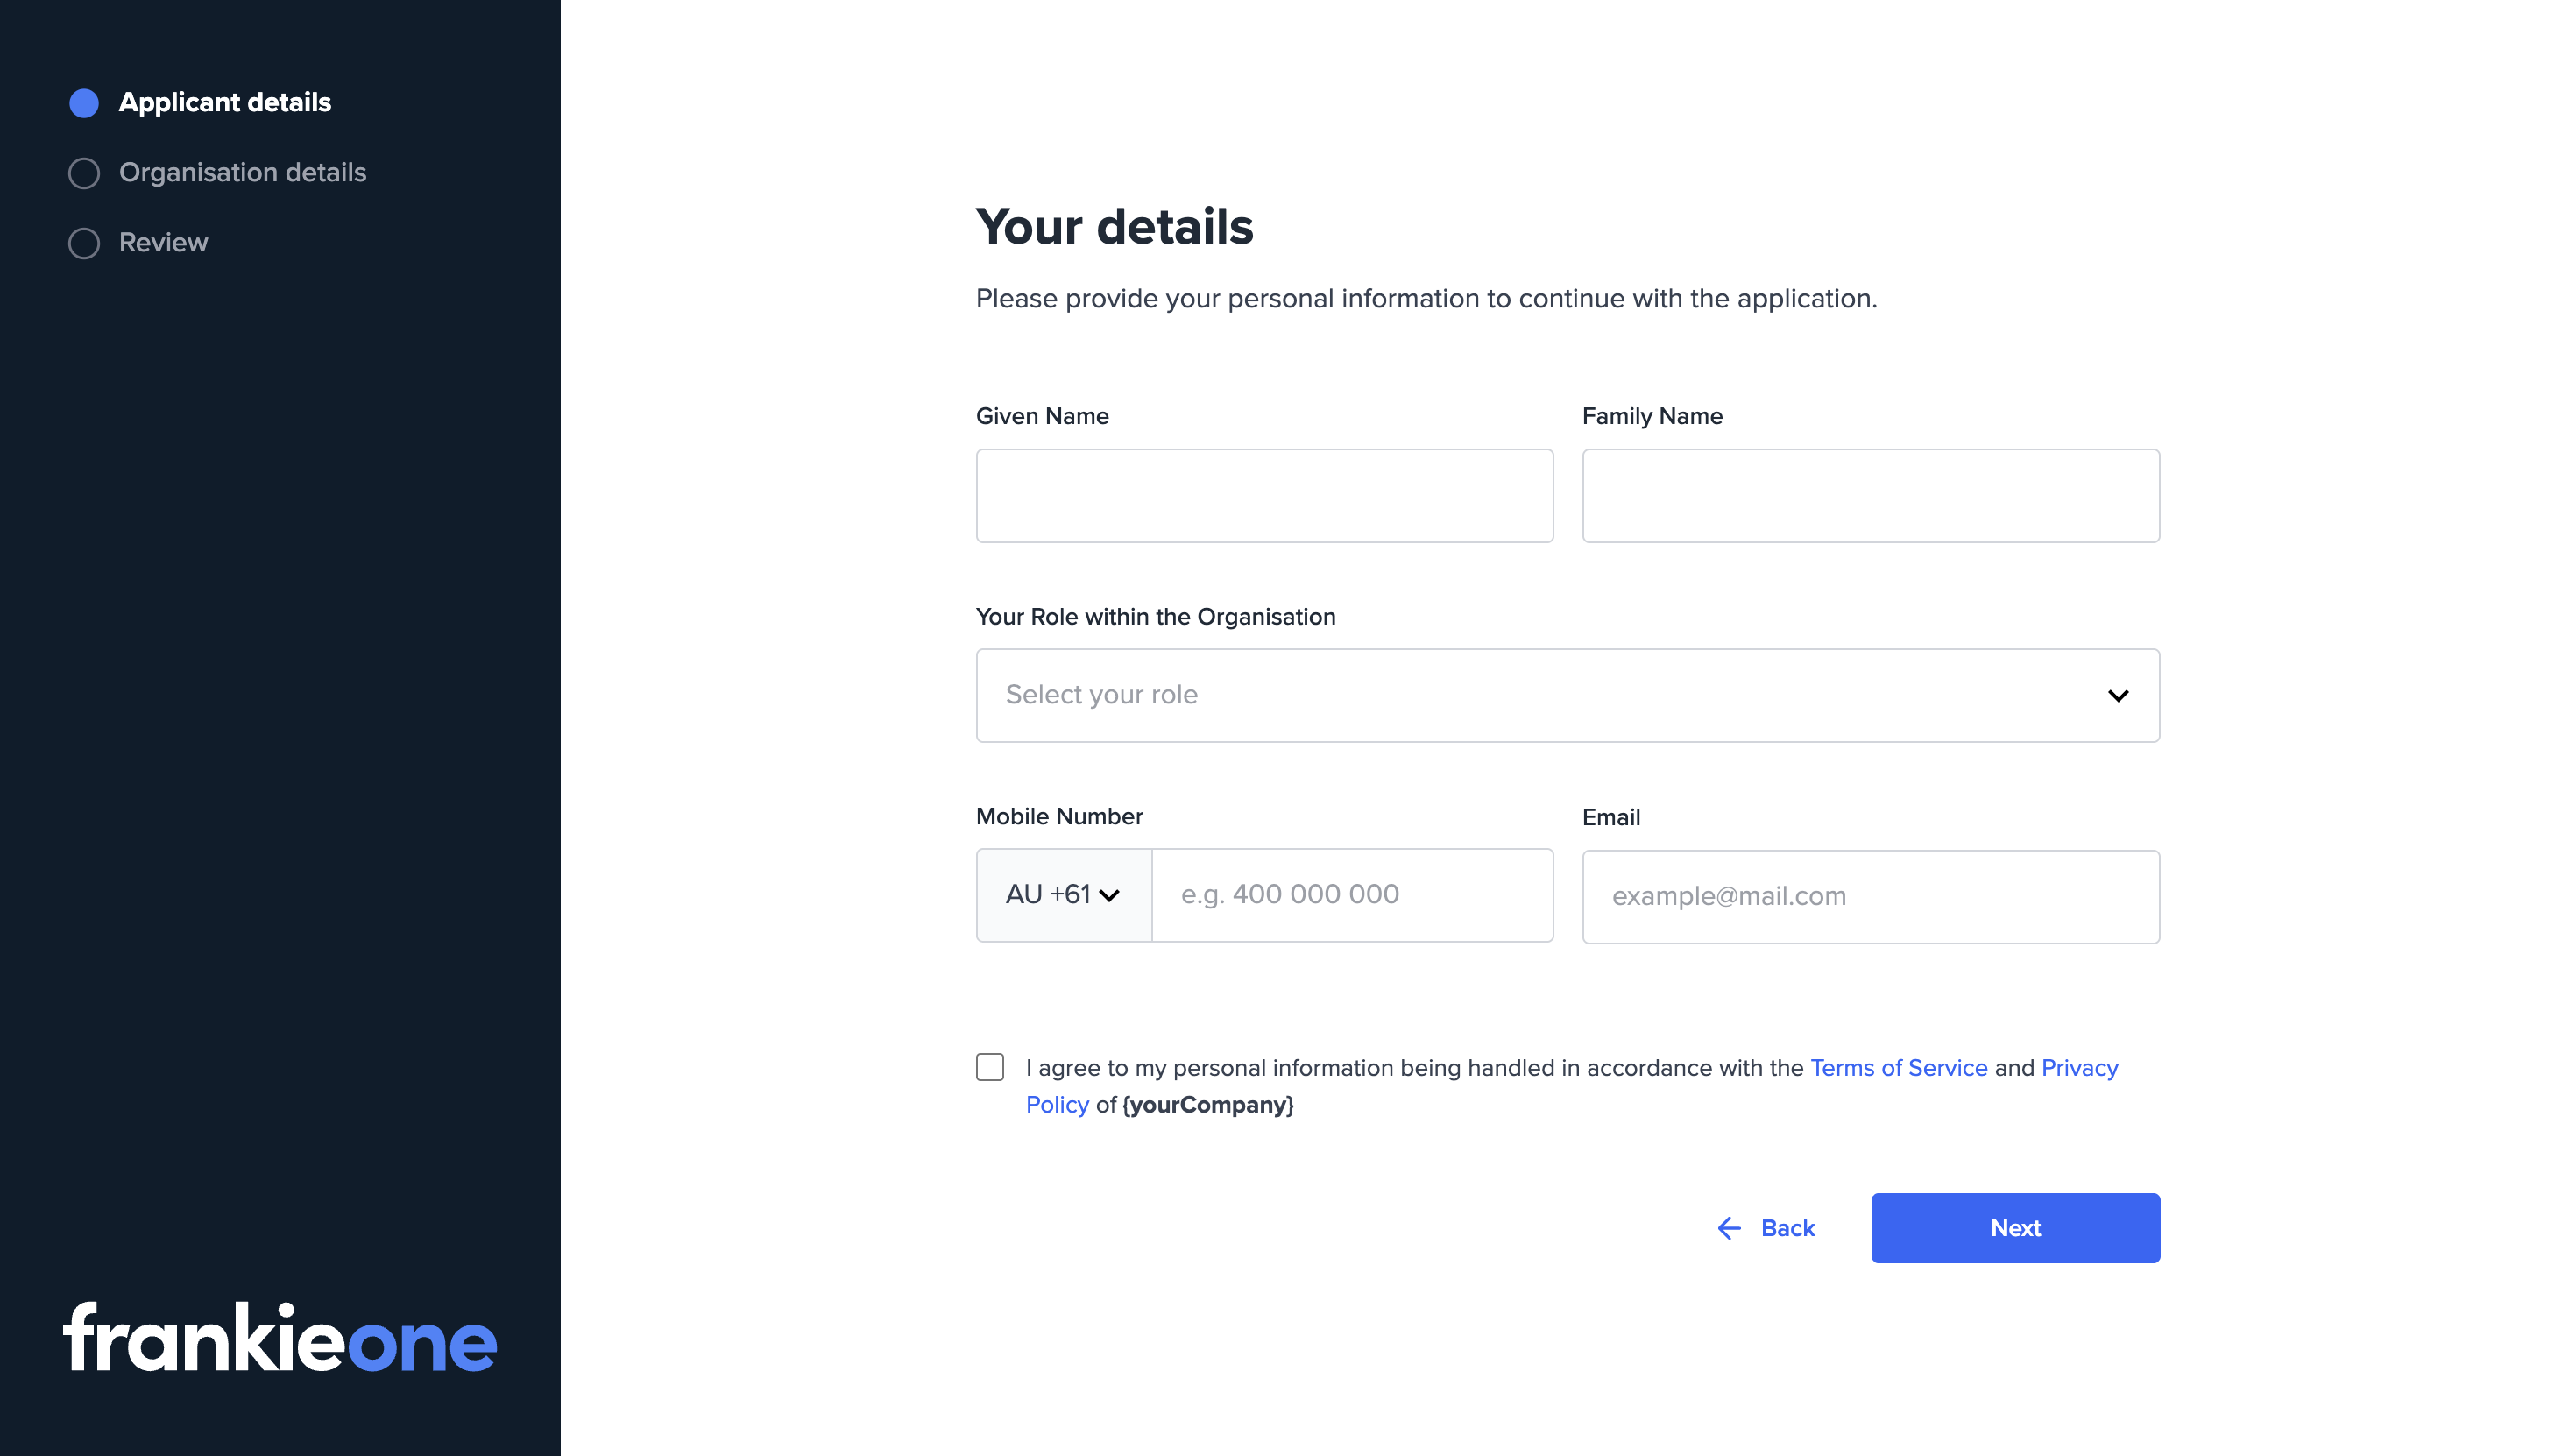Switch to the Organisation details step
Viewport: 2576px width, 1456px height.
243,173
